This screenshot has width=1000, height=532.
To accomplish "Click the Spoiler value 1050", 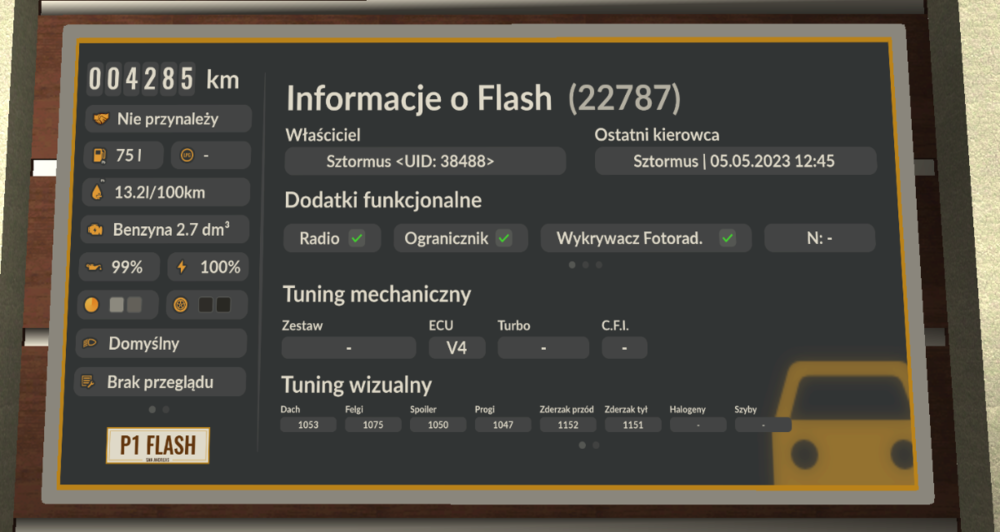I will pos(438,425).
